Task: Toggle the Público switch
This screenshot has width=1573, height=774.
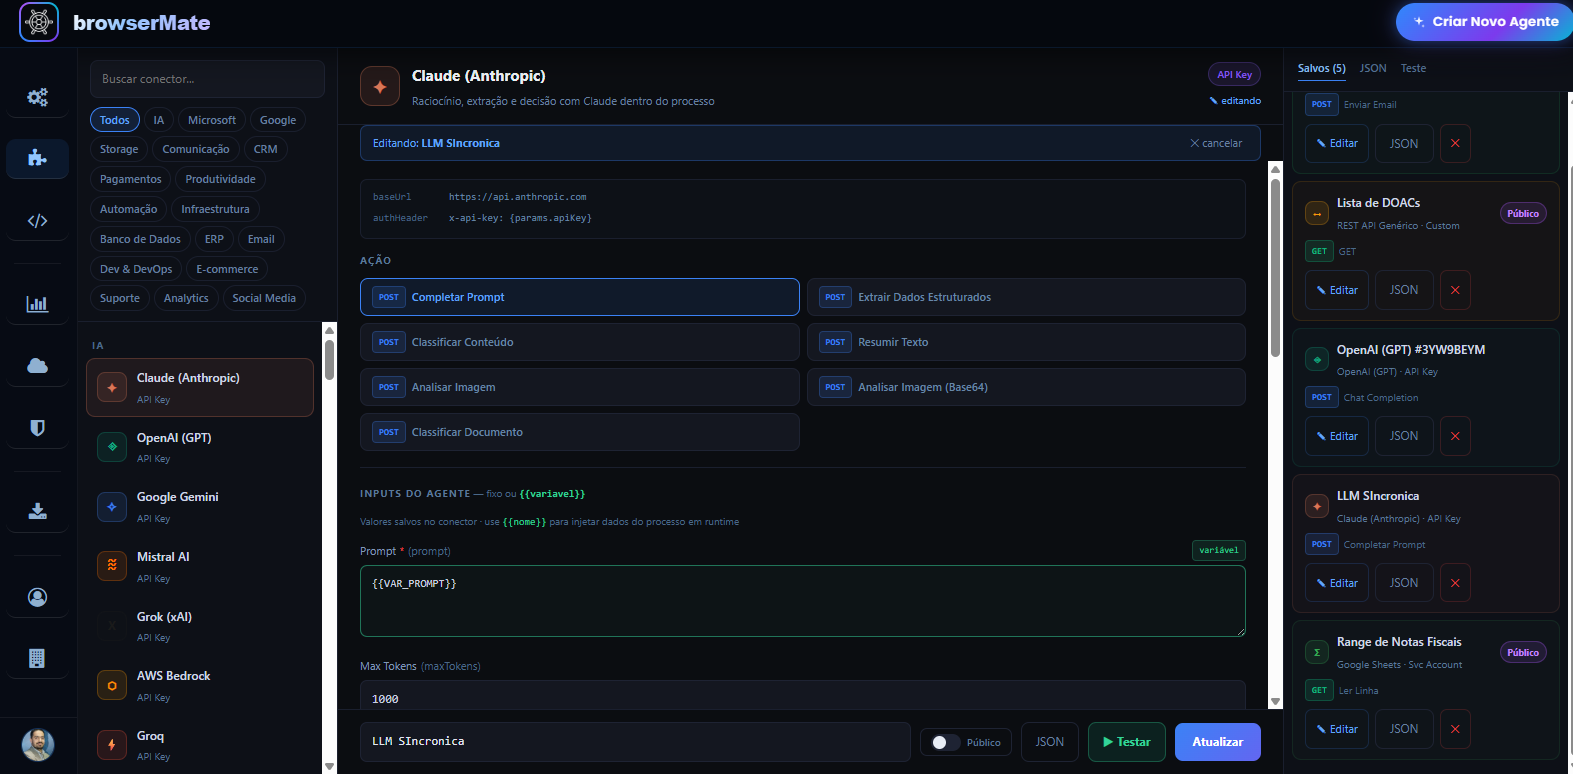Action: (x=945, y=742)
